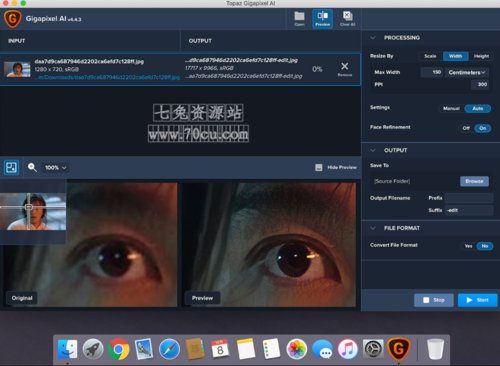500x366 pixels.
Task: Click the 0% progress indicator
Action: click(317, 69)
